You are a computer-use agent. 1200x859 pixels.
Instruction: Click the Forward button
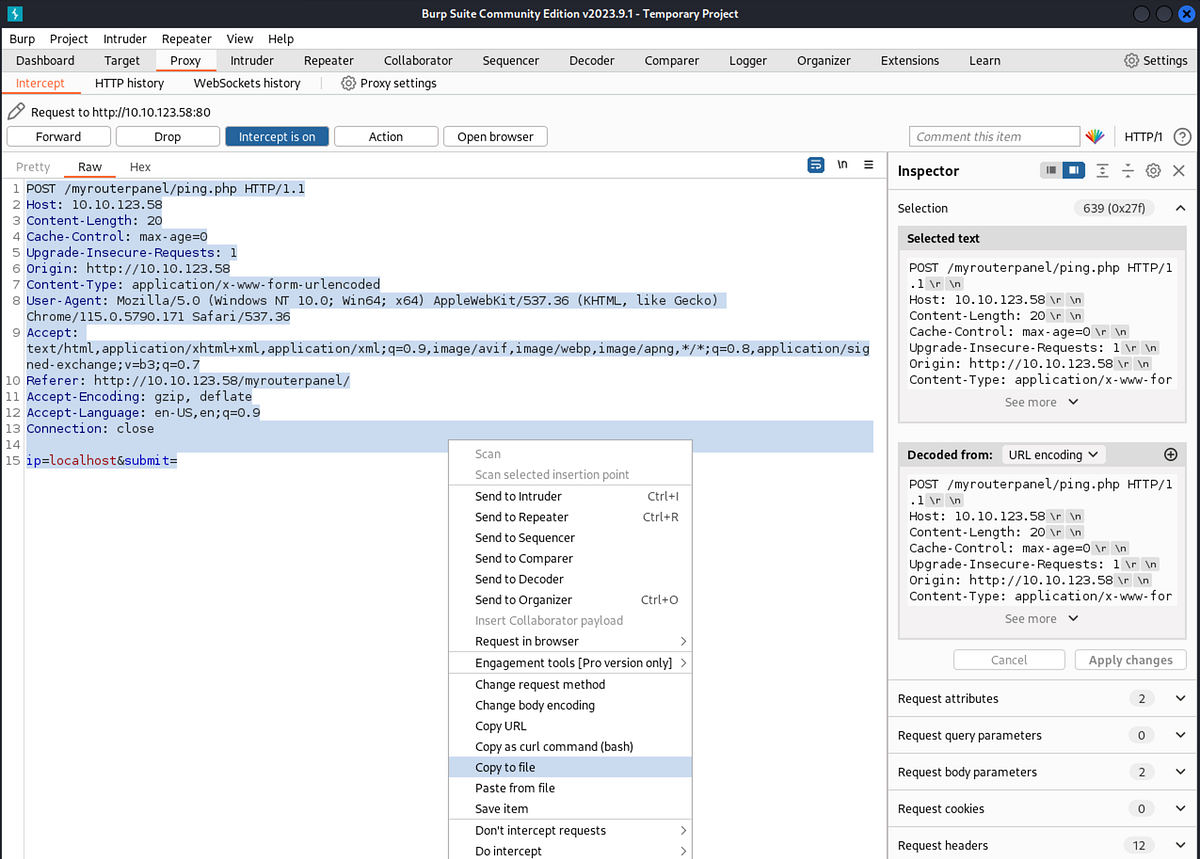point(58,137)
